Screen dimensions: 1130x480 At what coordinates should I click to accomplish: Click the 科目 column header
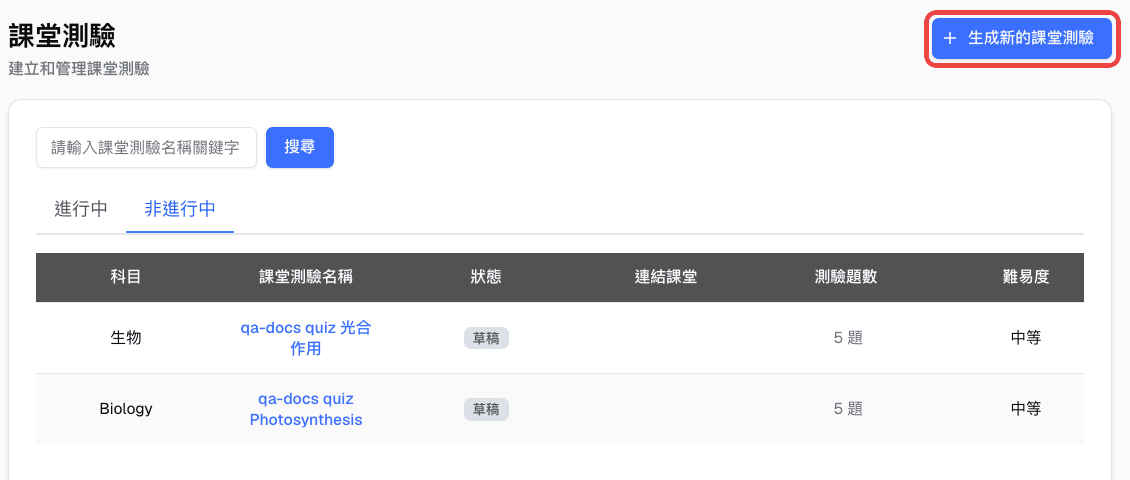point(125,277)
